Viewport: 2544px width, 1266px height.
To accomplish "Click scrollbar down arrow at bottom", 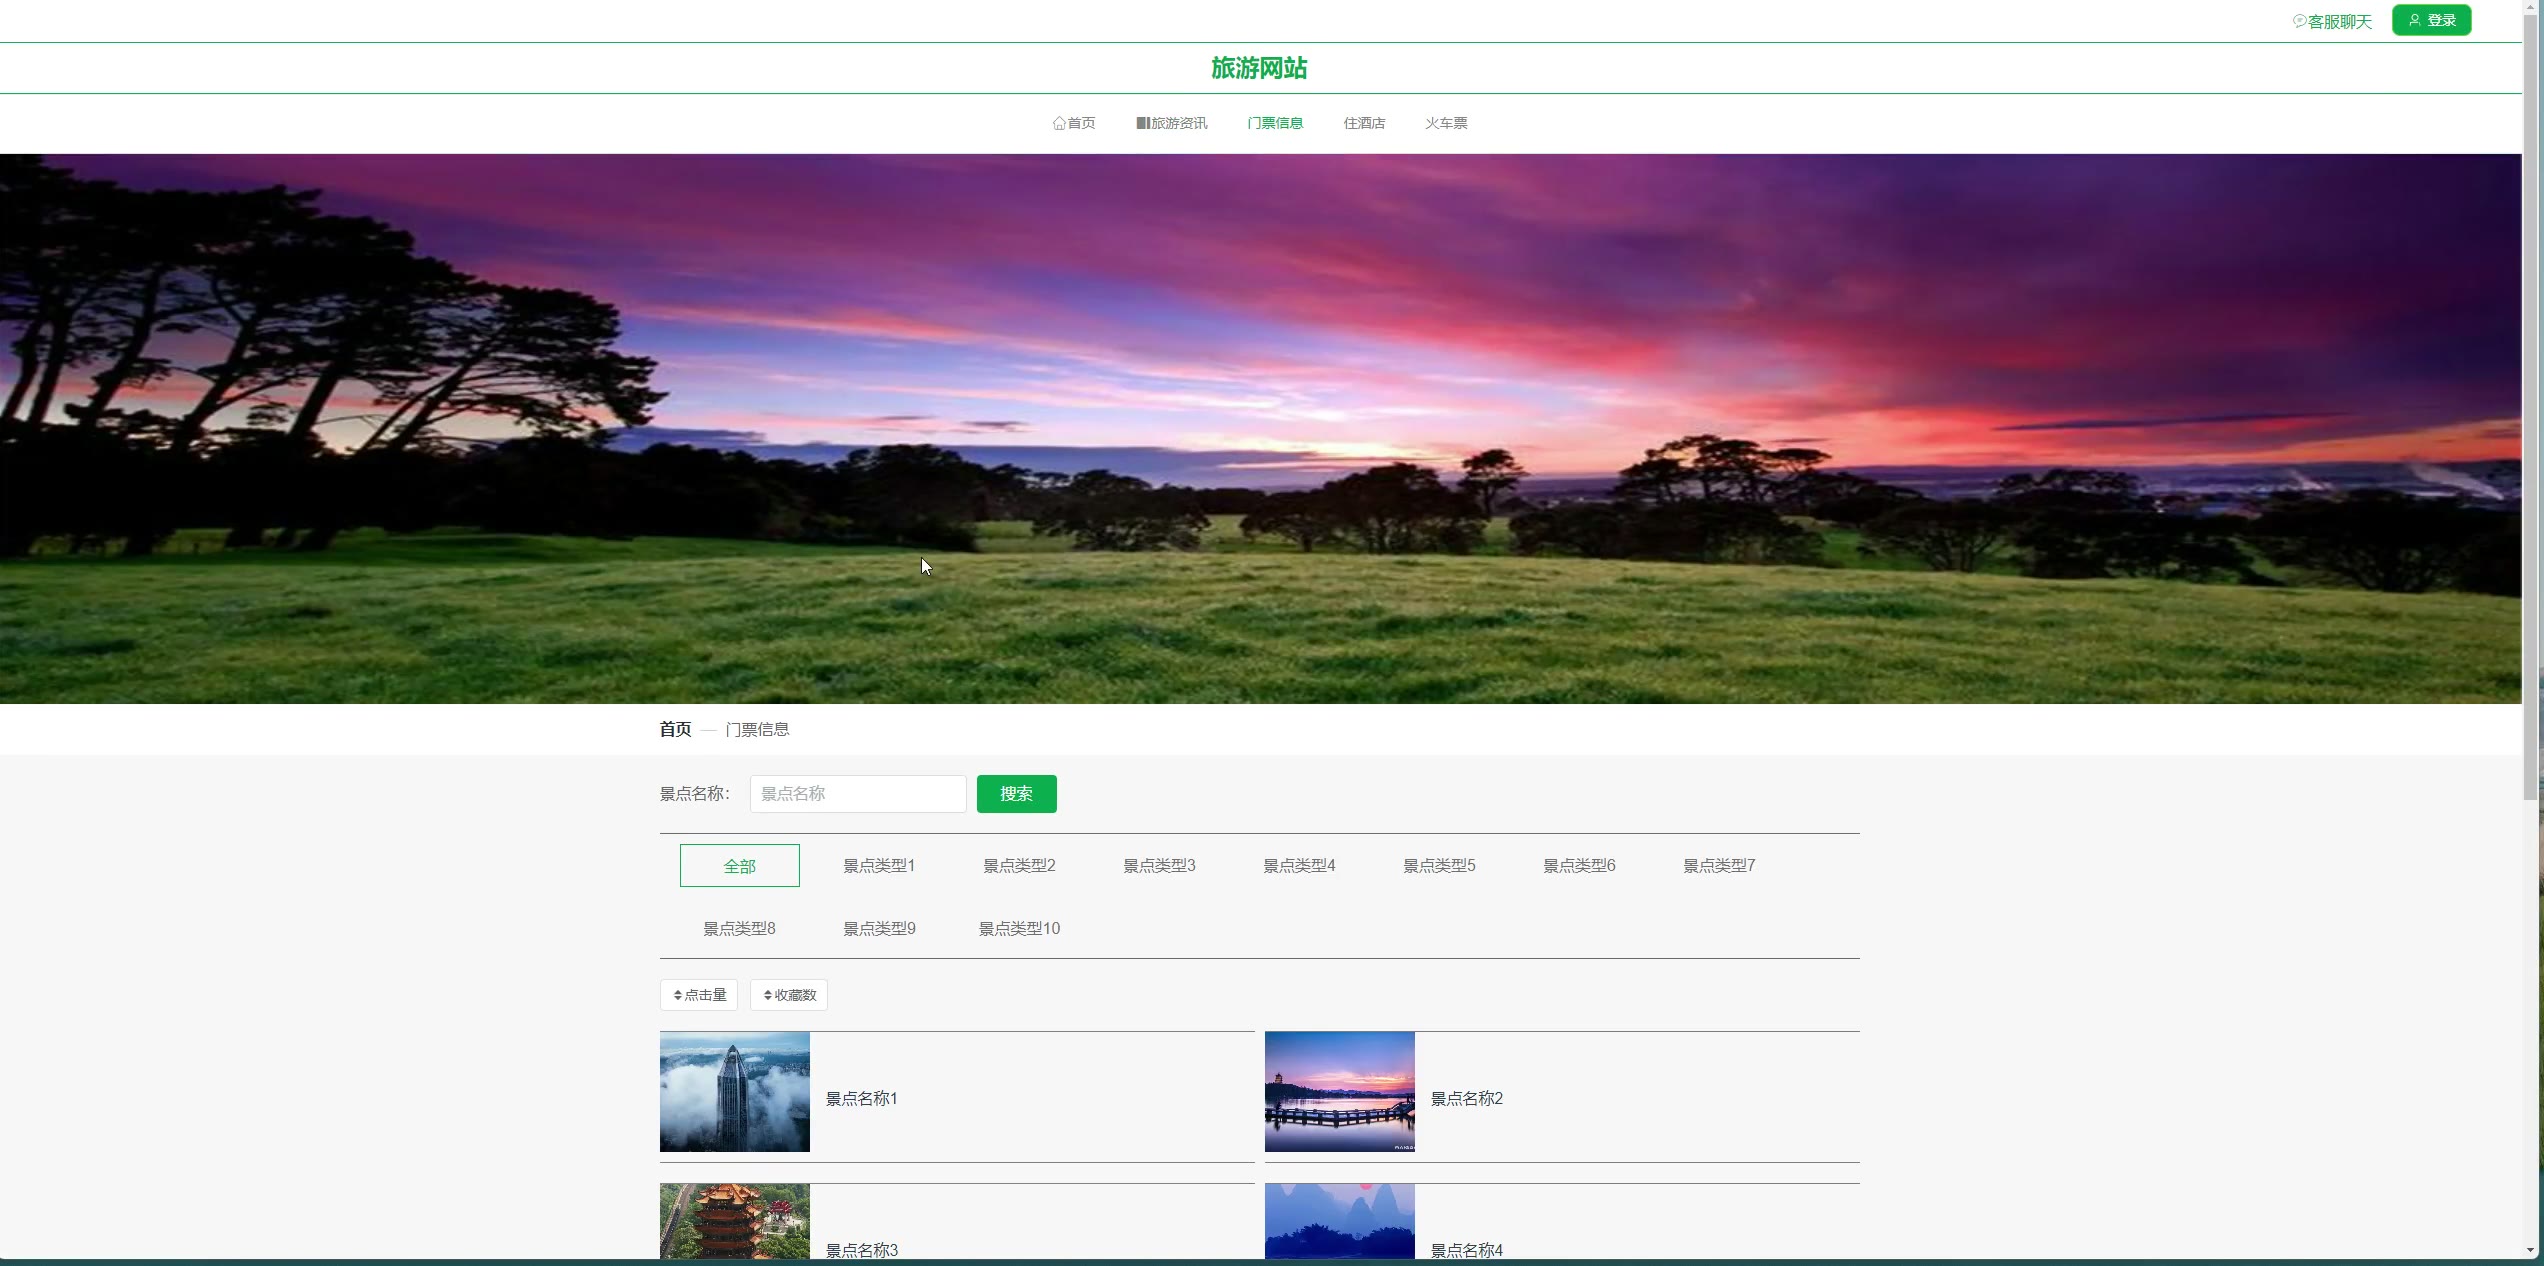I will point(2531,1250).
